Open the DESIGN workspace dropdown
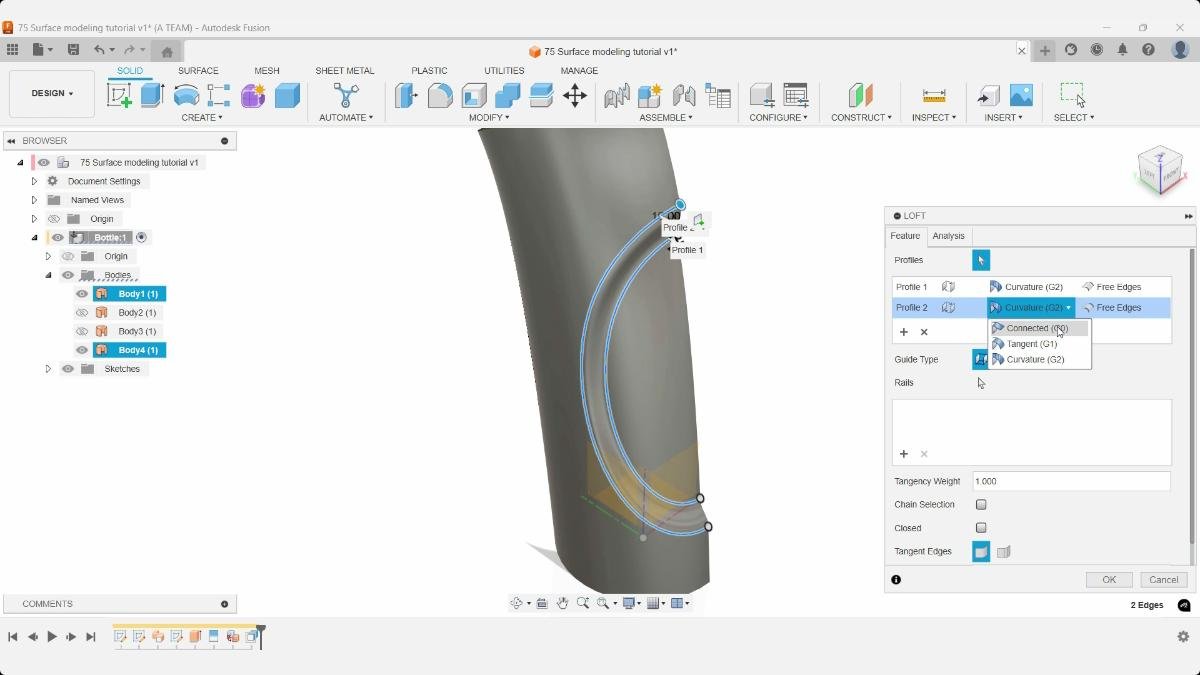The image size is (1200, 675). [x=52, y=94]
